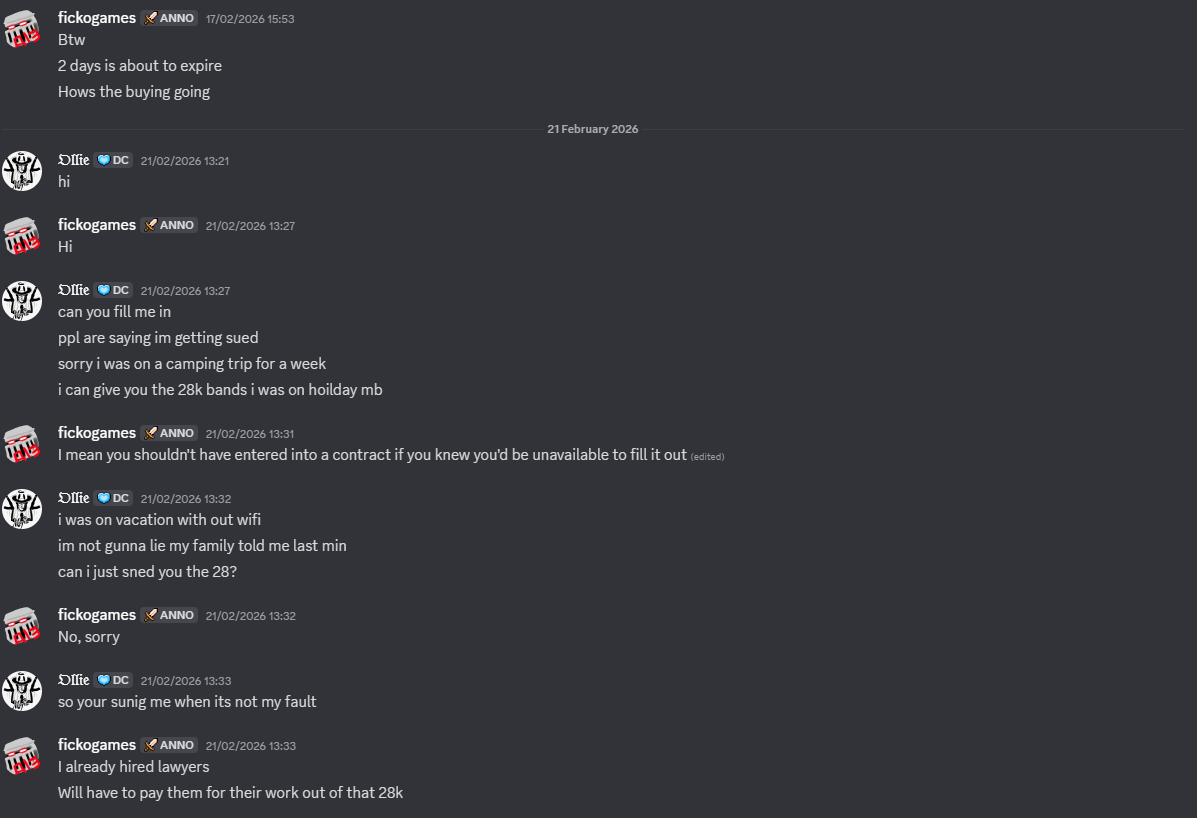This screenshot has width=1197, height=818.
Task: Click the message about paying lawyers from 28k
Action: (230, 793)
